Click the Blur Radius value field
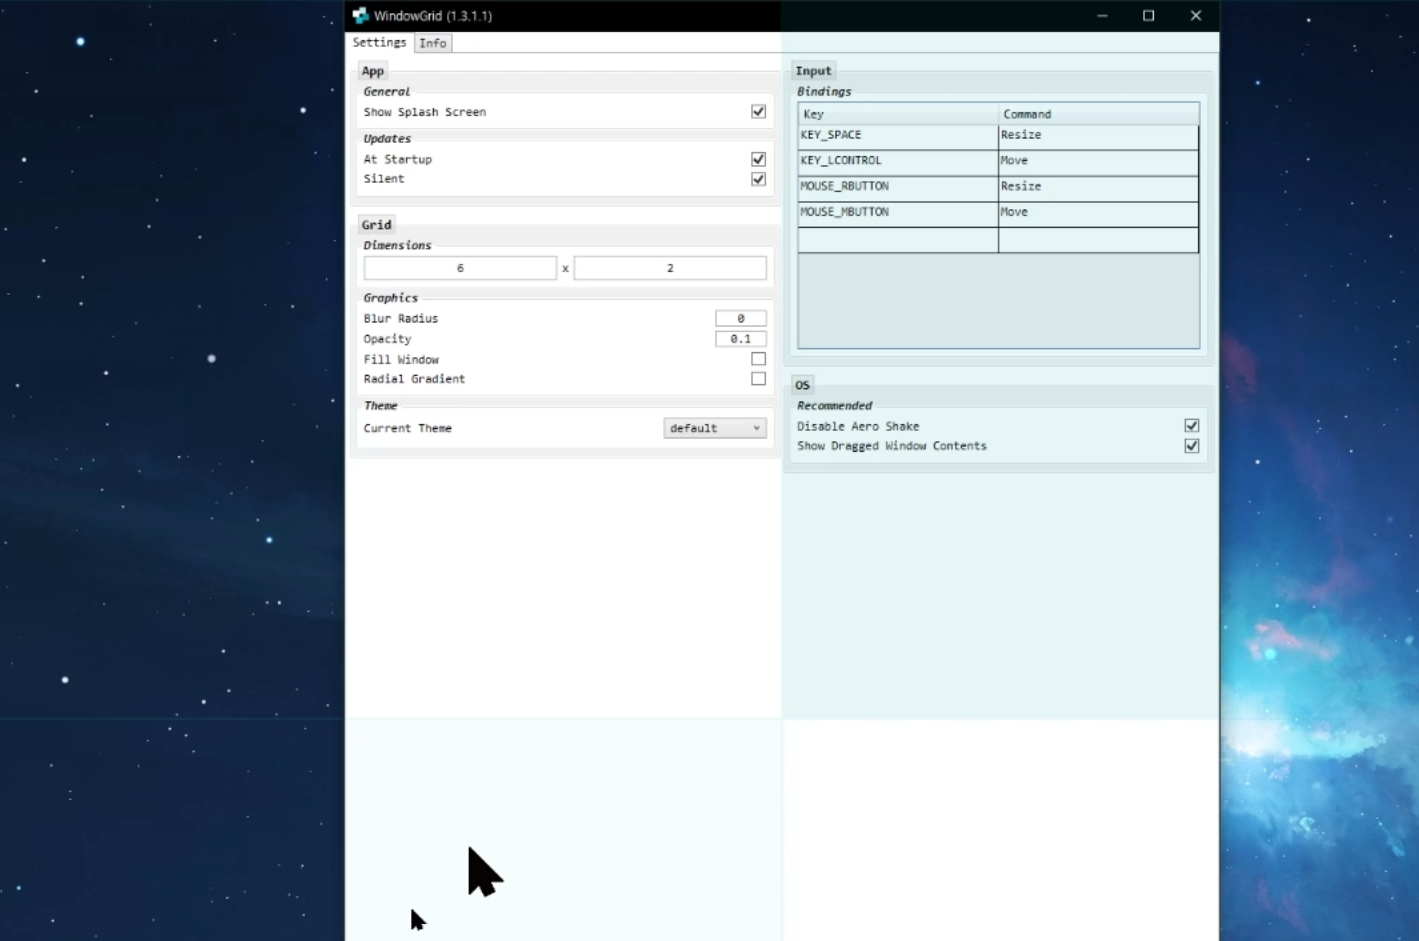The image size is (1419, 941). (x=741, y=318)
